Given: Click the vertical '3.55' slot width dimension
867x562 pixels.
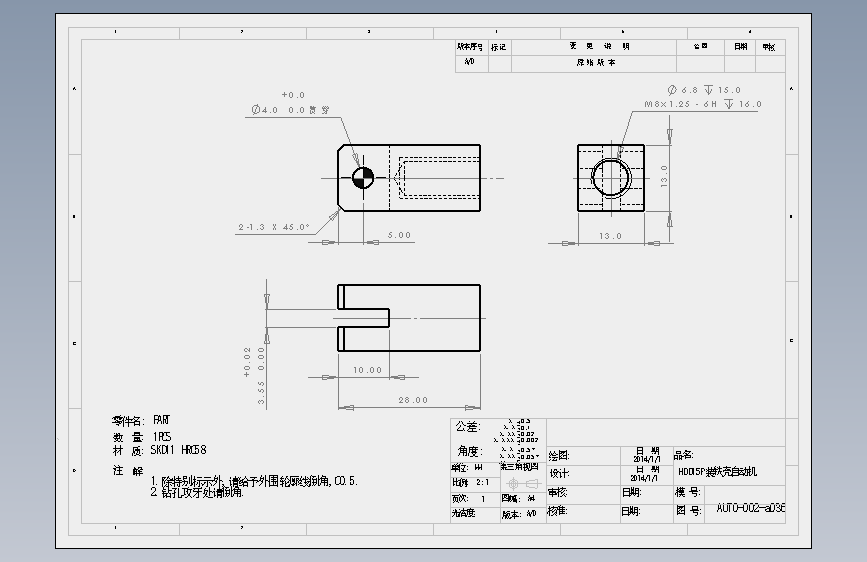Looking at the screenshot, I should click(x=262, y=392).
